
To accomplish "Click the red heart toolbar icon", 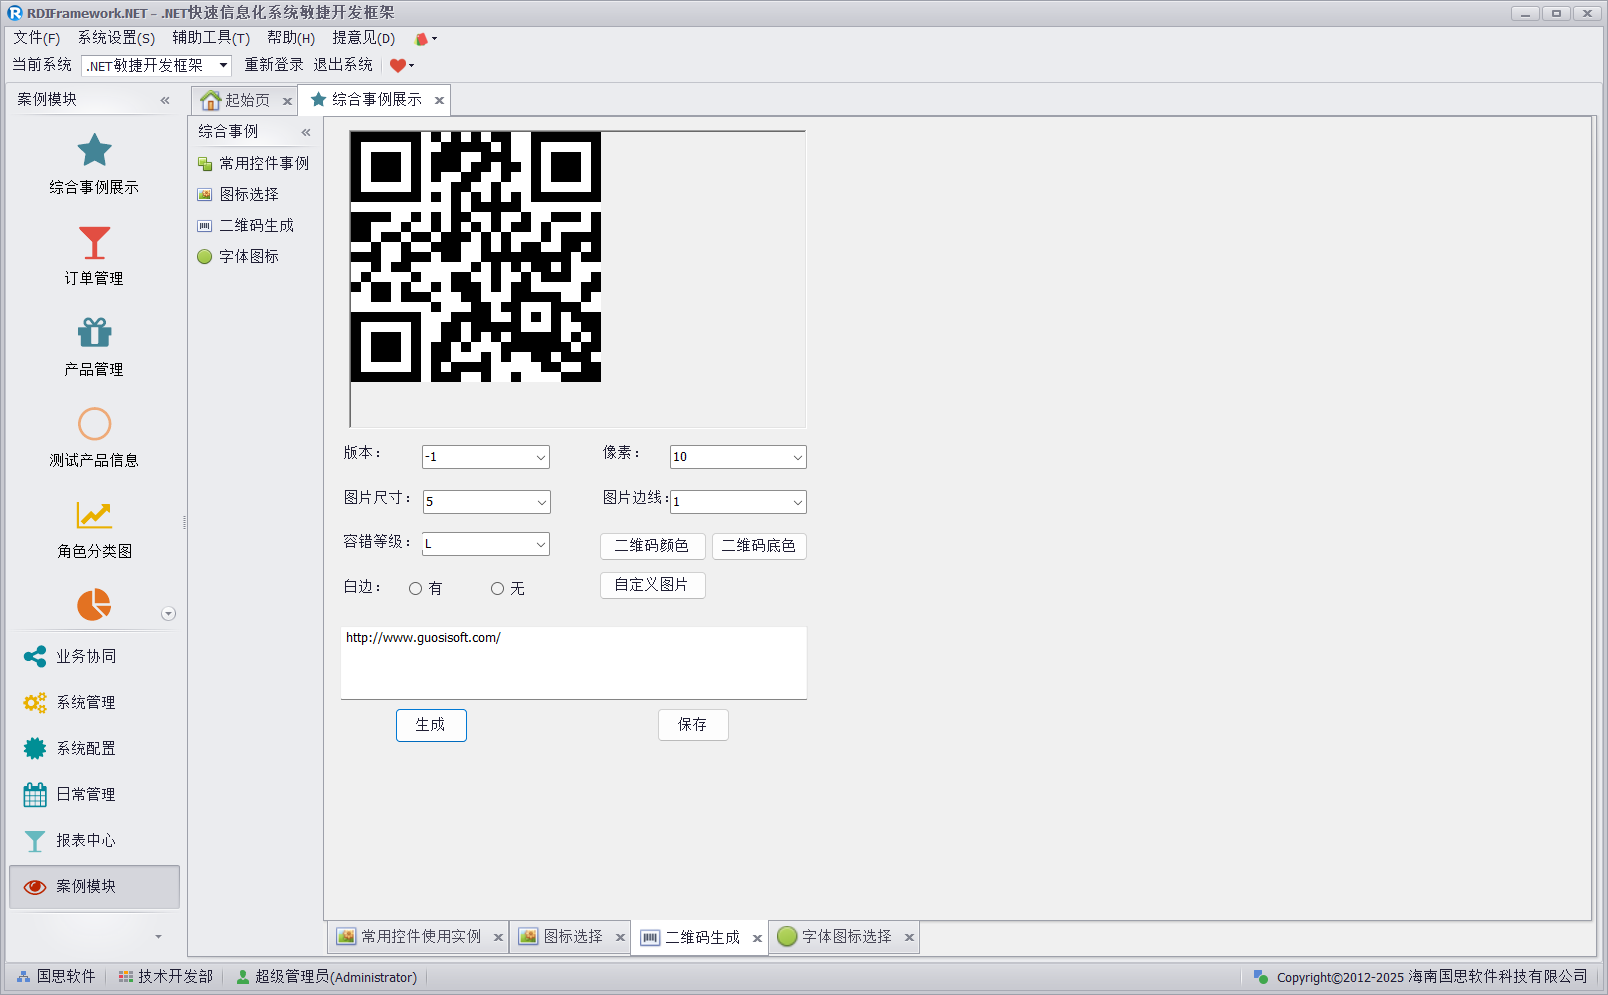I will [x=397, y=66].
